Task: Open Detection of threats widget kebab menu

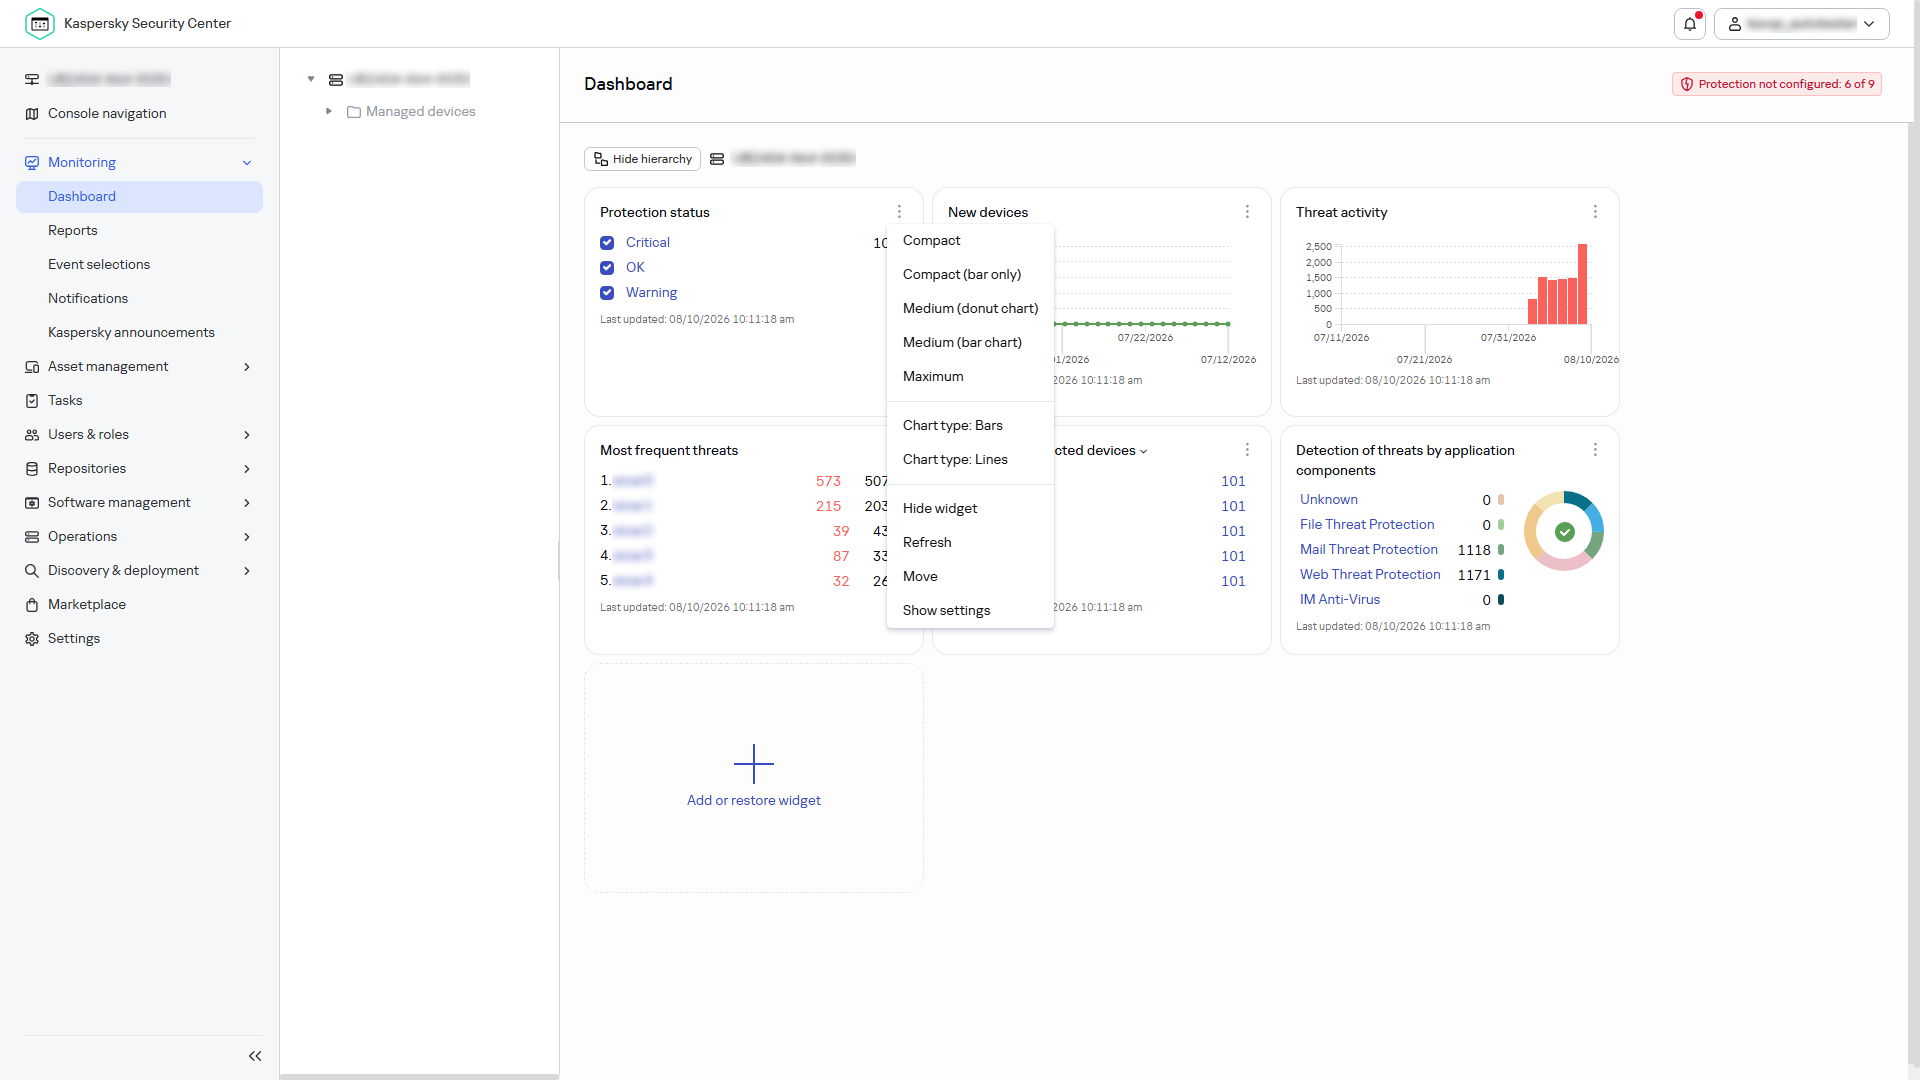Action: [x=1595, y=450]
